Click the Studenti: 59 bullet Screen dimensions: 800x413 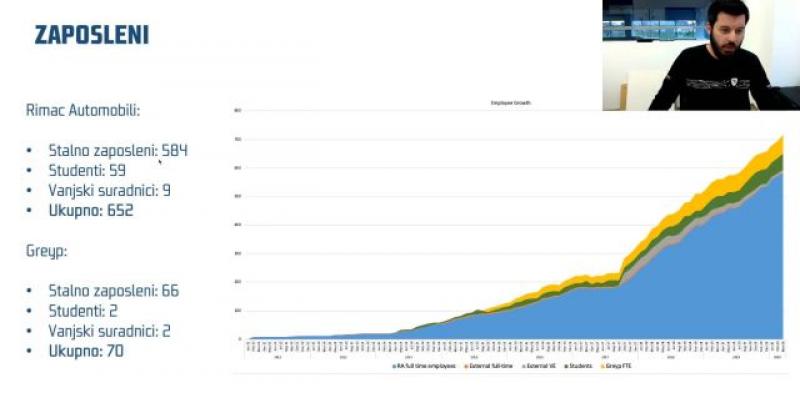[x=87, y=171]
